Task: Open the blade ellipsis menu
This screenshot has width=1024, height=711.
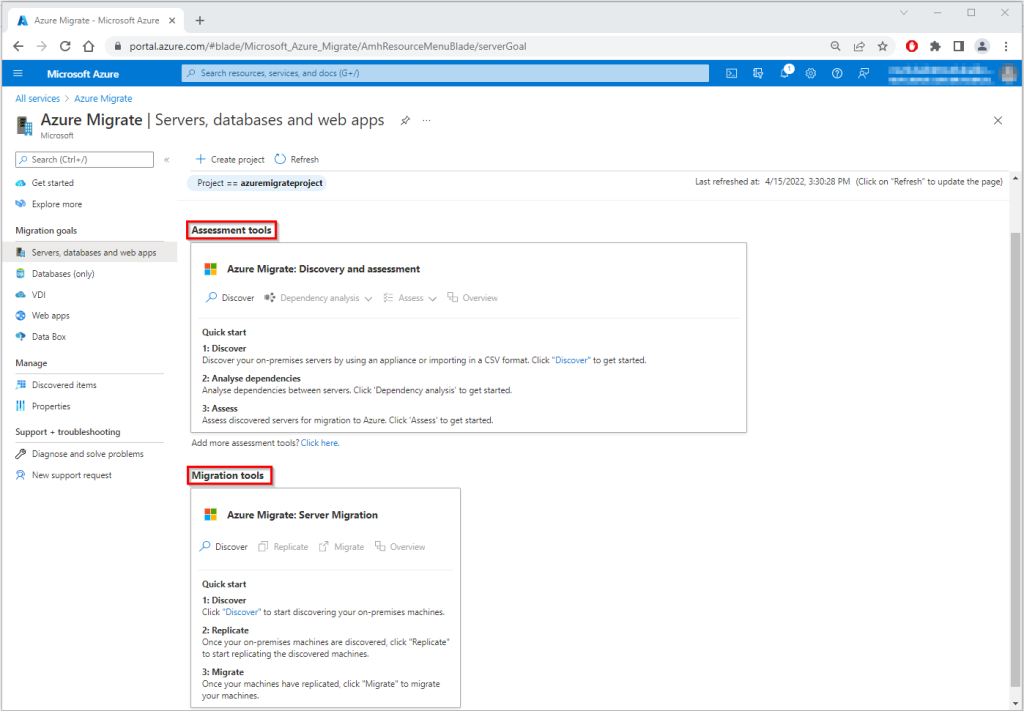Action: (426, 121)
